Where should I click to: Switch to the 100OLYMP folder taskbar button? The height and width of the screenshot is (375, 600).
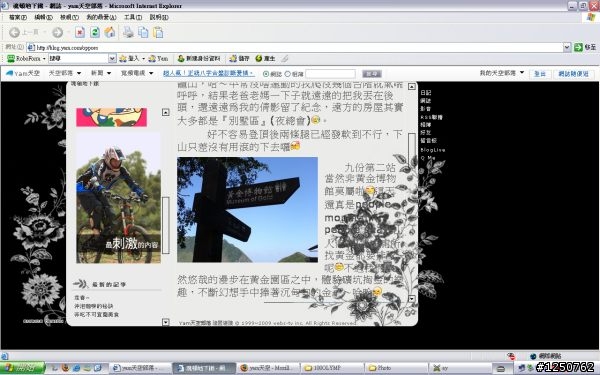pyautogui.click(x=332, y=368)
